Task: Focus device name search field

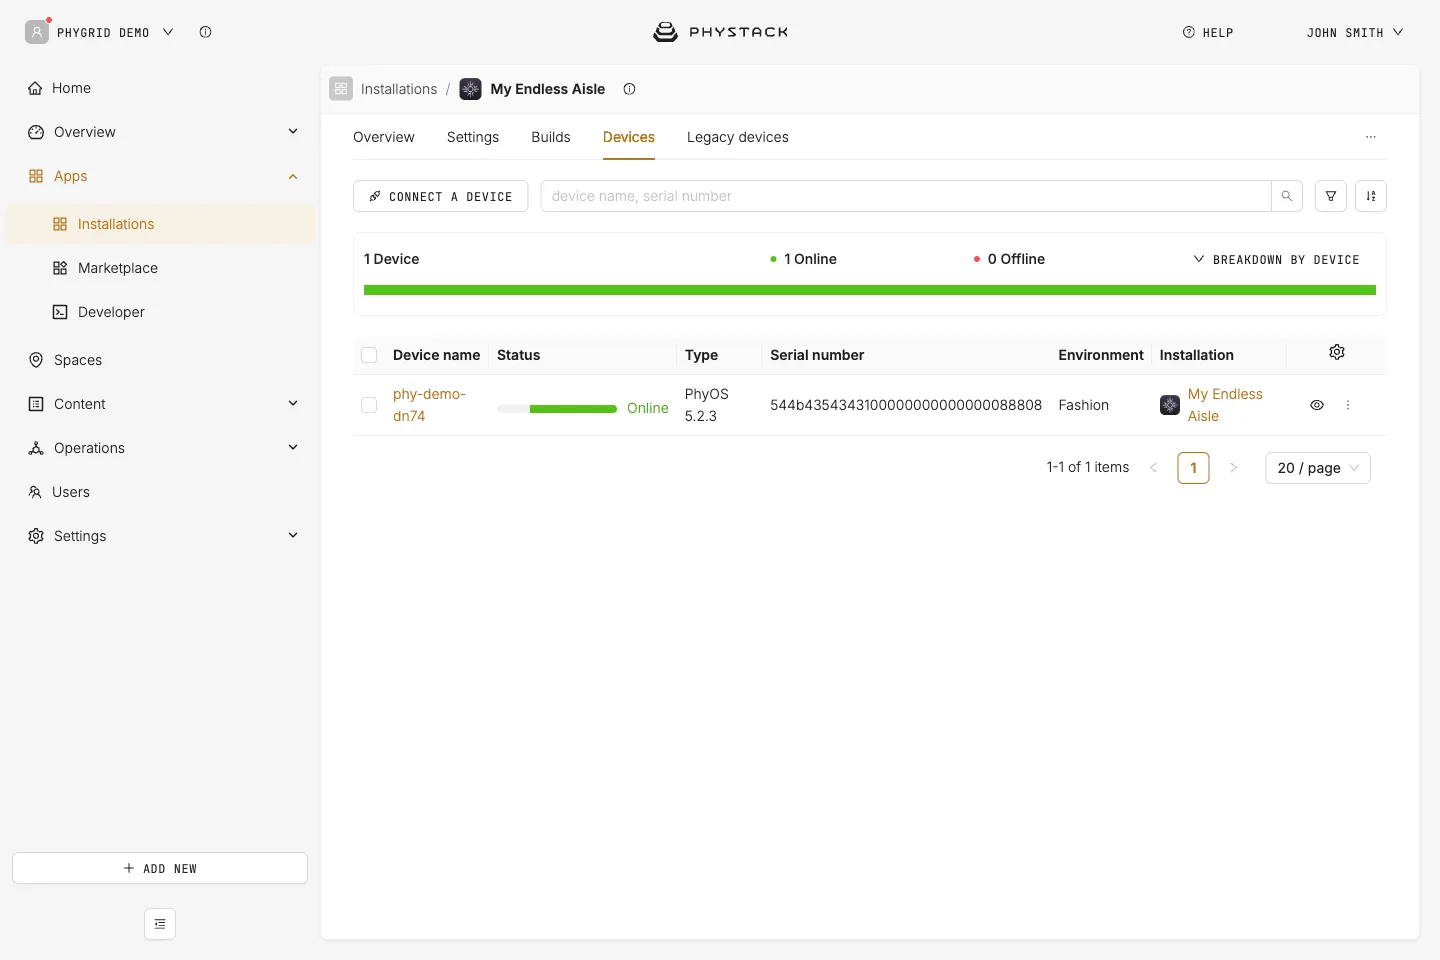Action: 906,196
